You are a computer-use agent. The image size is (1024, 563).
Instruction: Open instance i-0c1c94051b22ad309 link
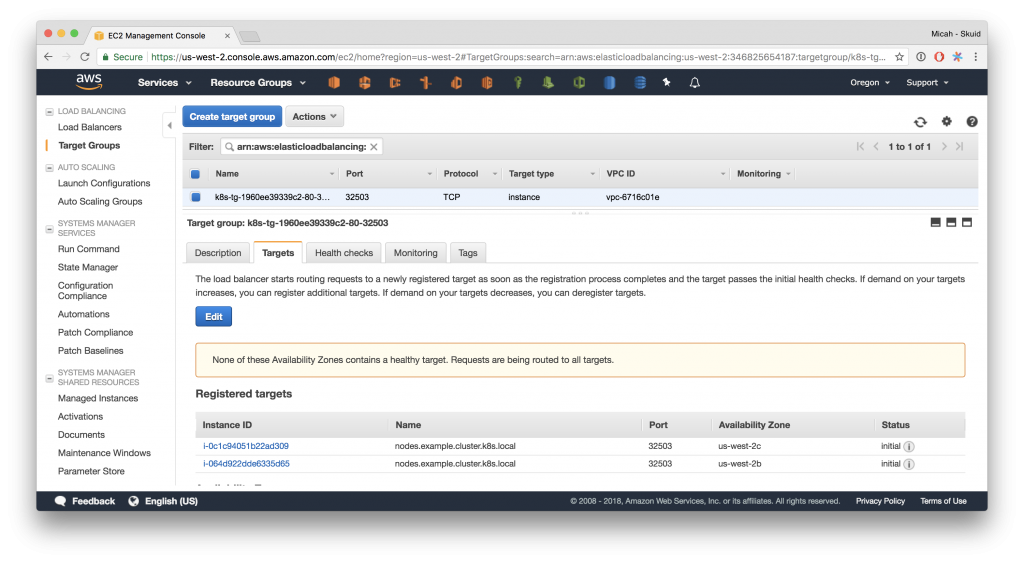click(246, 446)
